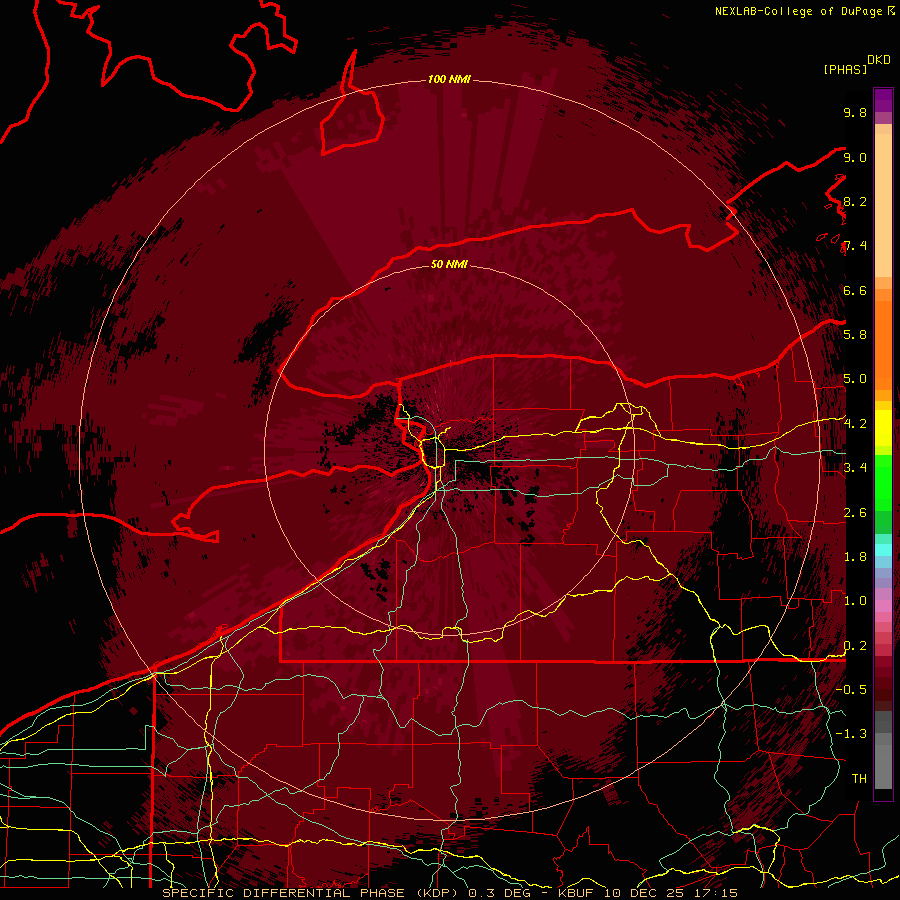The width and height of the screenshot is (900, 900).
Task: Click the TH legend label
Action: click(x=859, y=778)
